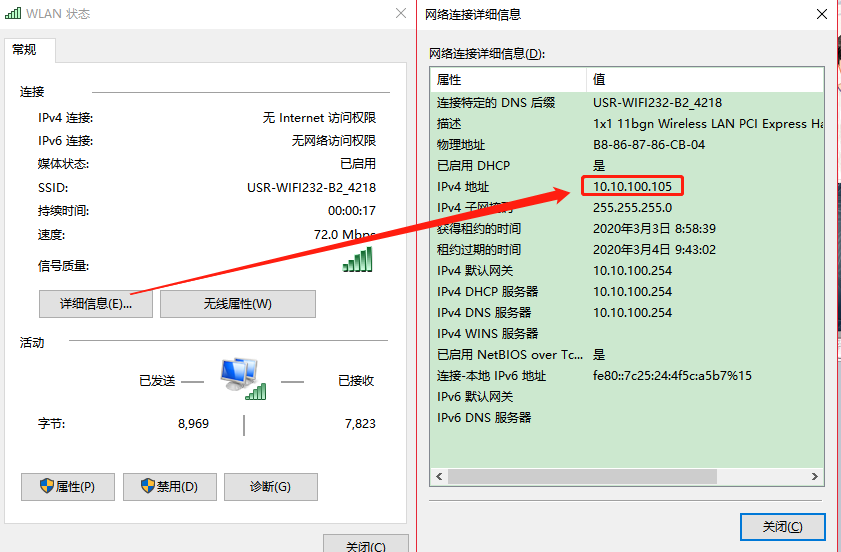Close details dialog with 关闭(C) button
This screenshot has height=552, width=841.
(783, 527)
